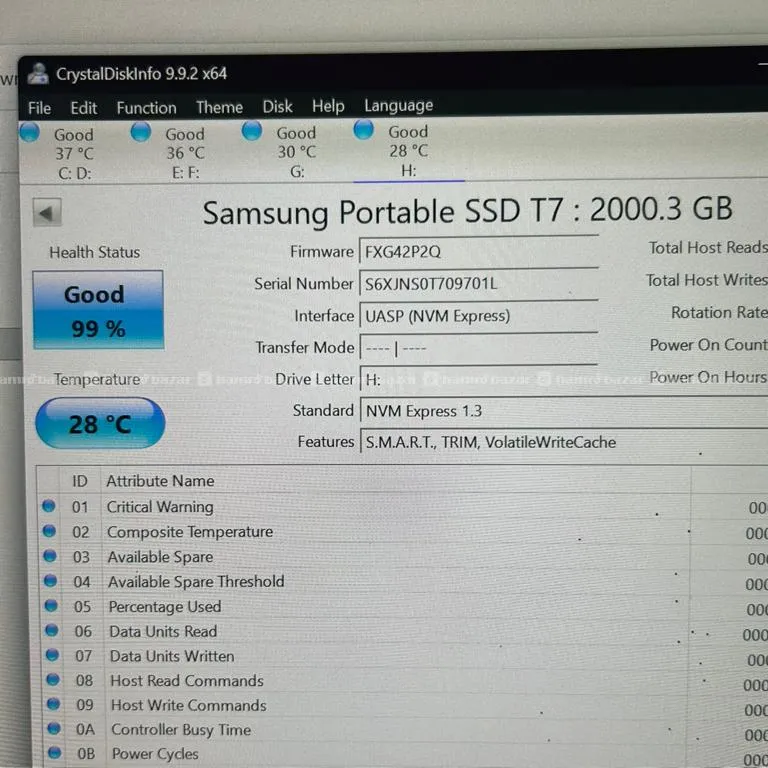Image resolution: width=768 pixels, height=768 pixels.
Task: Select the Power Cycles attribute row
Action: pyautogui.click(x=405, y=754)
